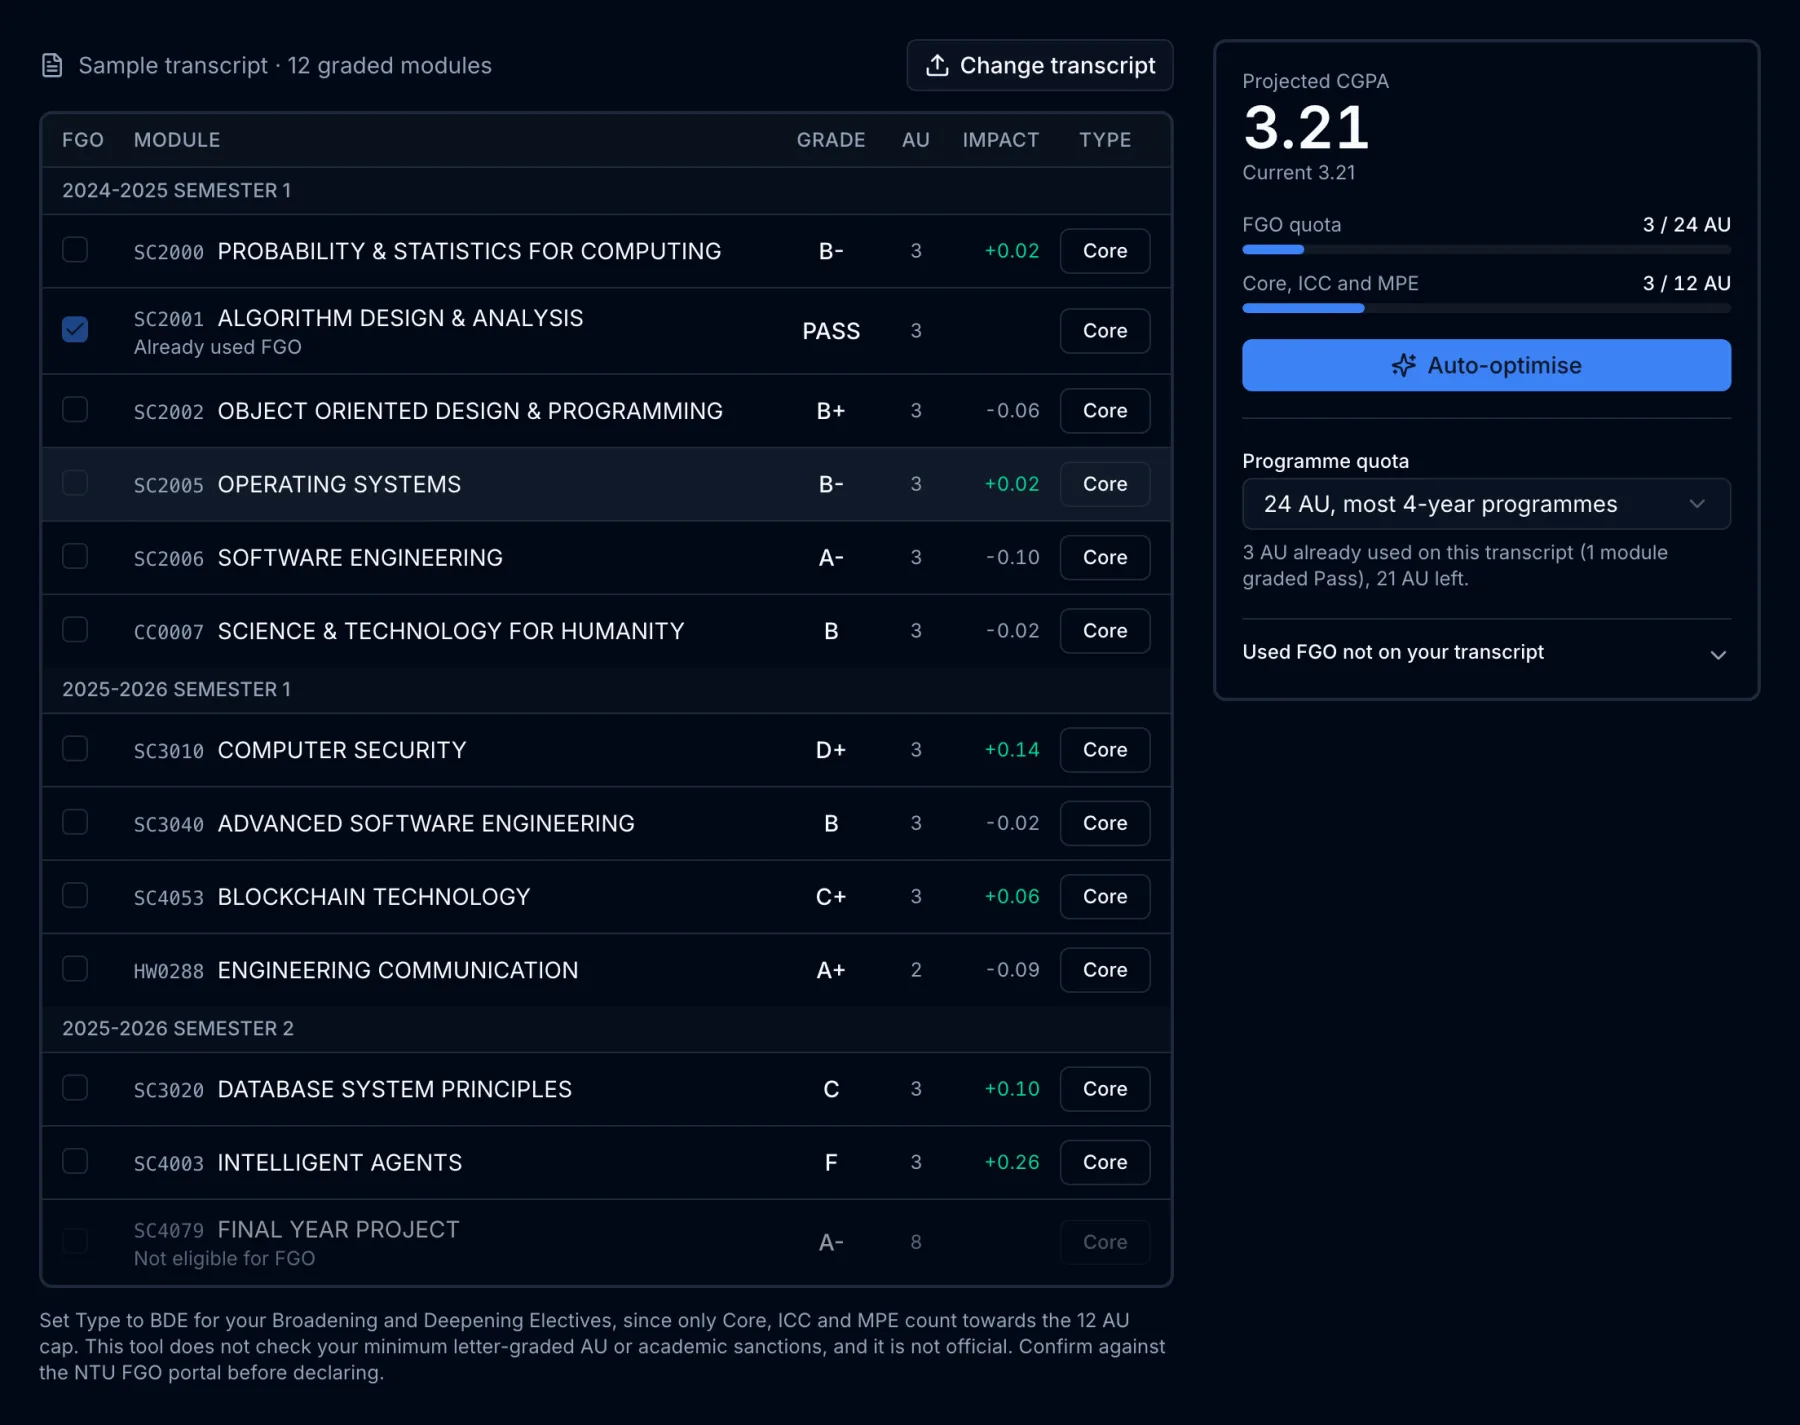The height and width of the screenshot is (1425, 1800).
Task: Click the Projected CGPA value 3.21
Action: [x=1306, y=127]
